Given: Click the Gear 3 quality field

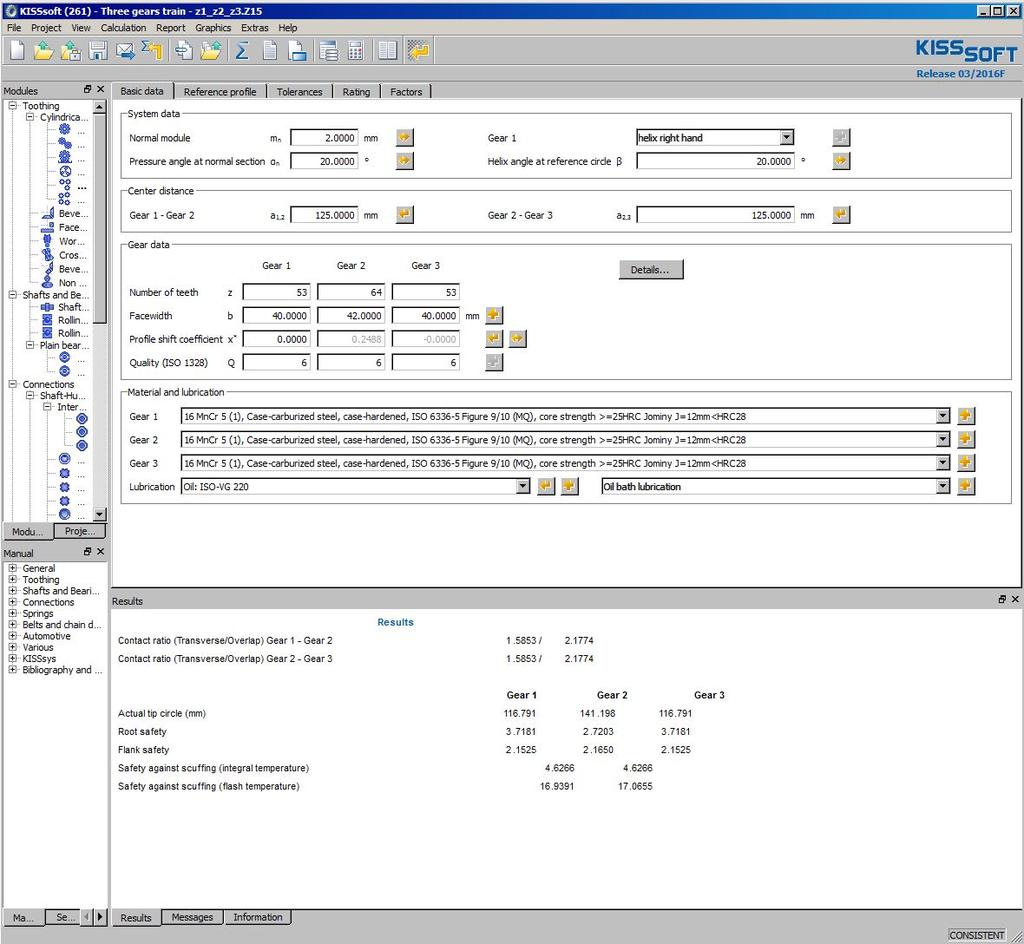Looking at the screenshot, I should [x=425, y=362].
